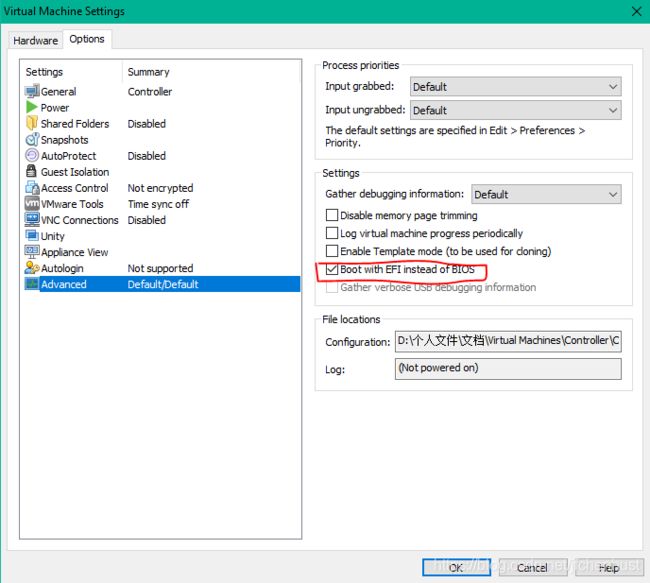This screenshot has height=583, width=650.
Task: Select the 'VNC Connections' row label
Action: click(80, 220)
